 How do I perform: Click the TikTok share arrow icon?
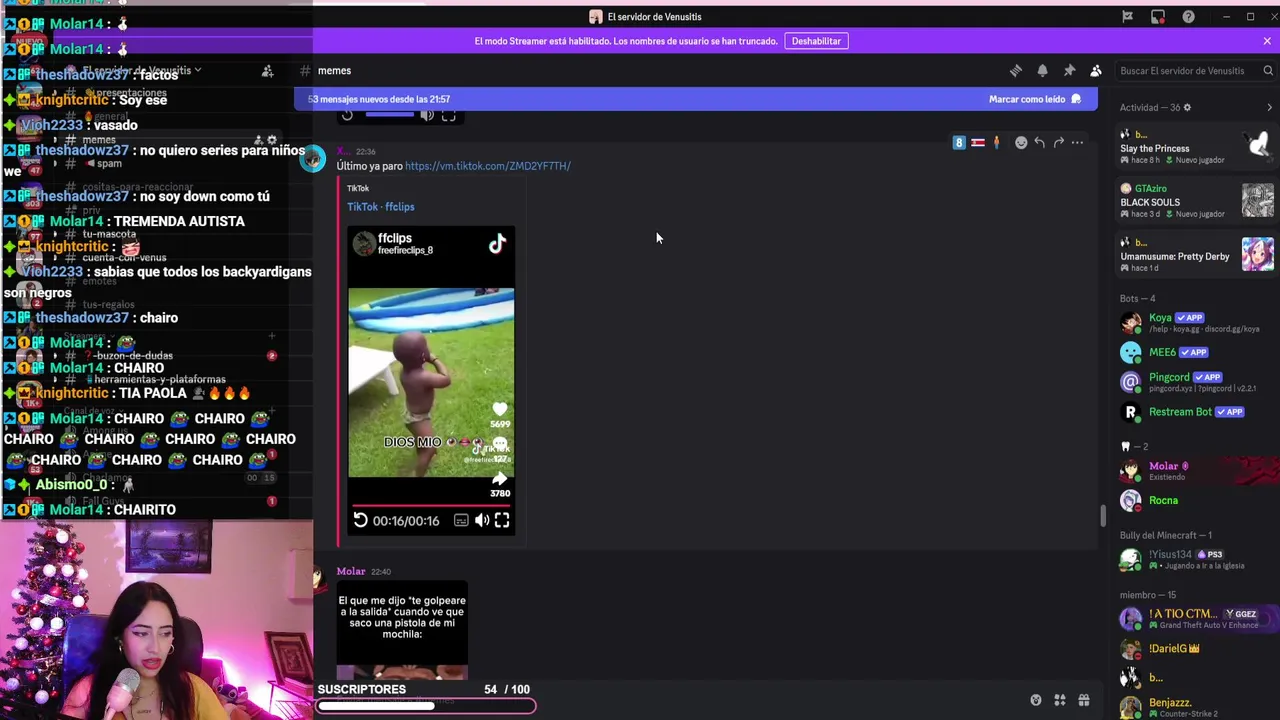(500, 478)
